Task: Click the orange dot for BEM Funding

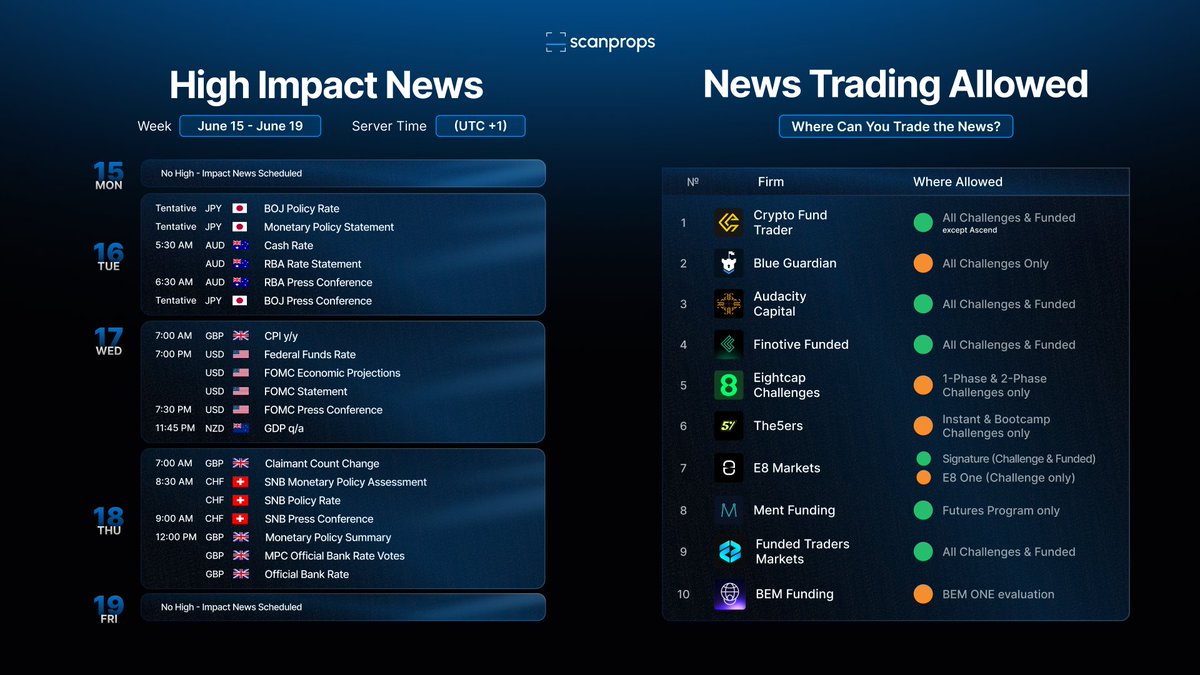Action: click(923, 594)
